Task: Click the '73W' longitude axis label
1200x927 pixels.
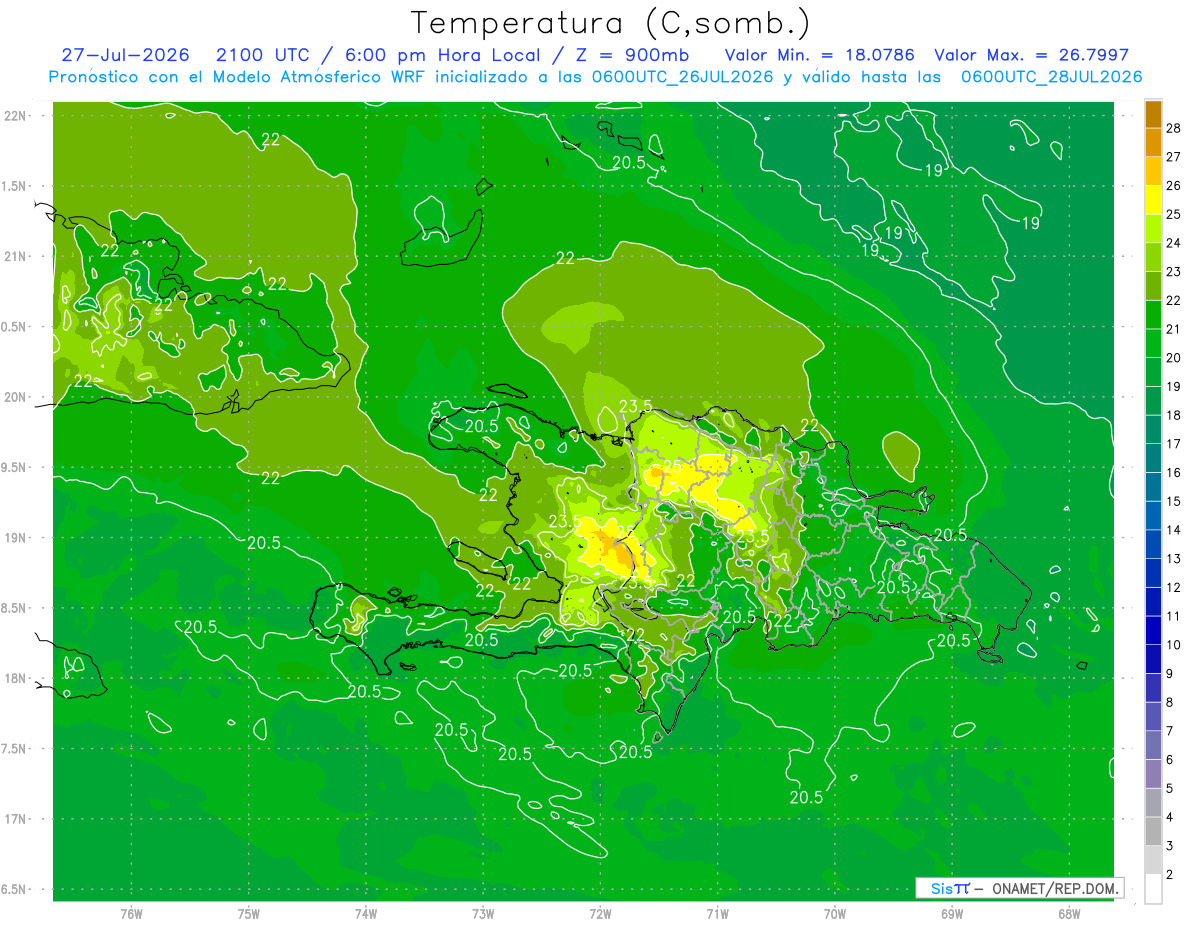Action: click(483, 913)
